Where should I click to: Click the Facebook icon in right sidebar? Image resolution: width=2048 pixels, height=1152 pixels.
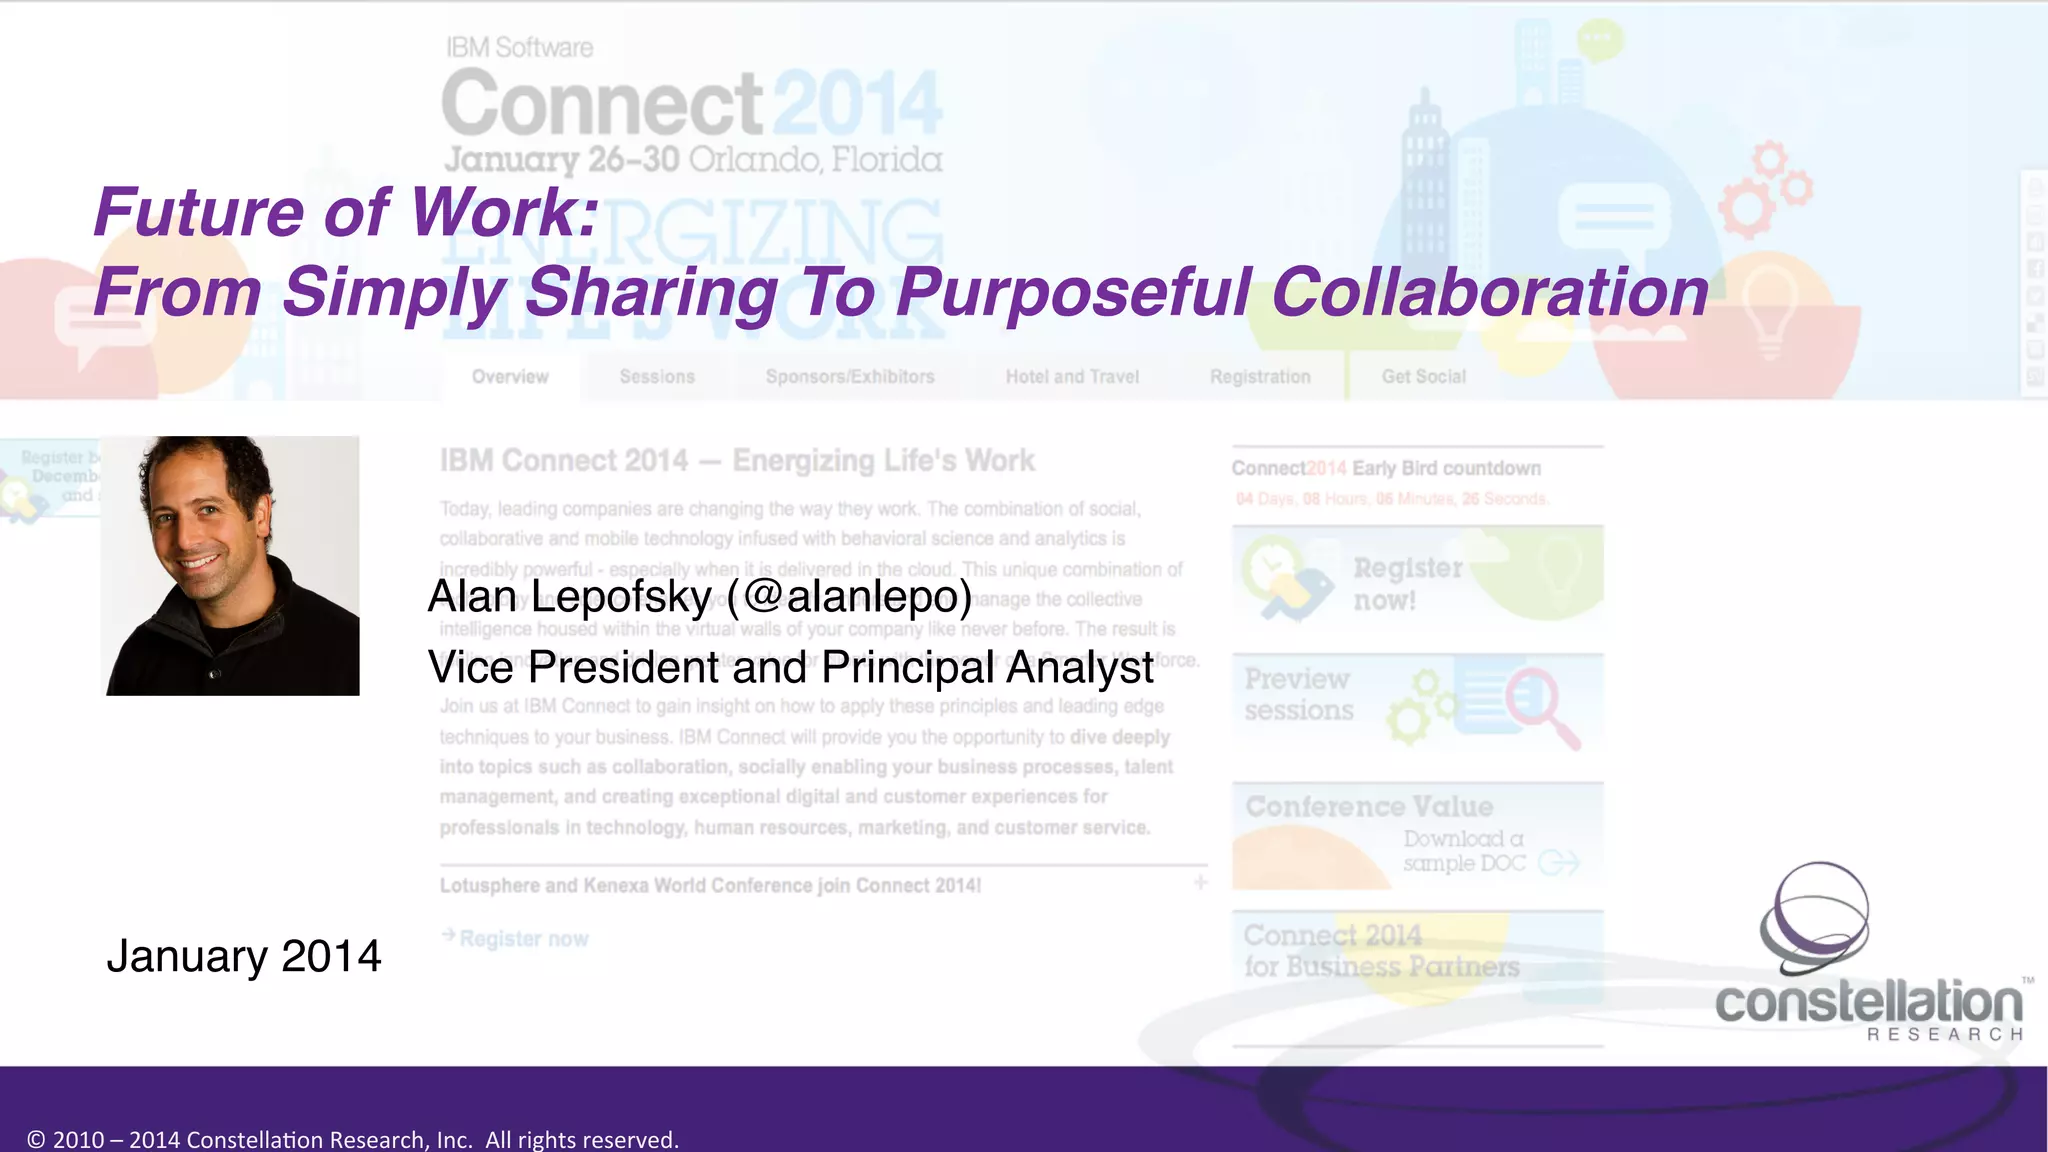click(x=2035, y=269)
